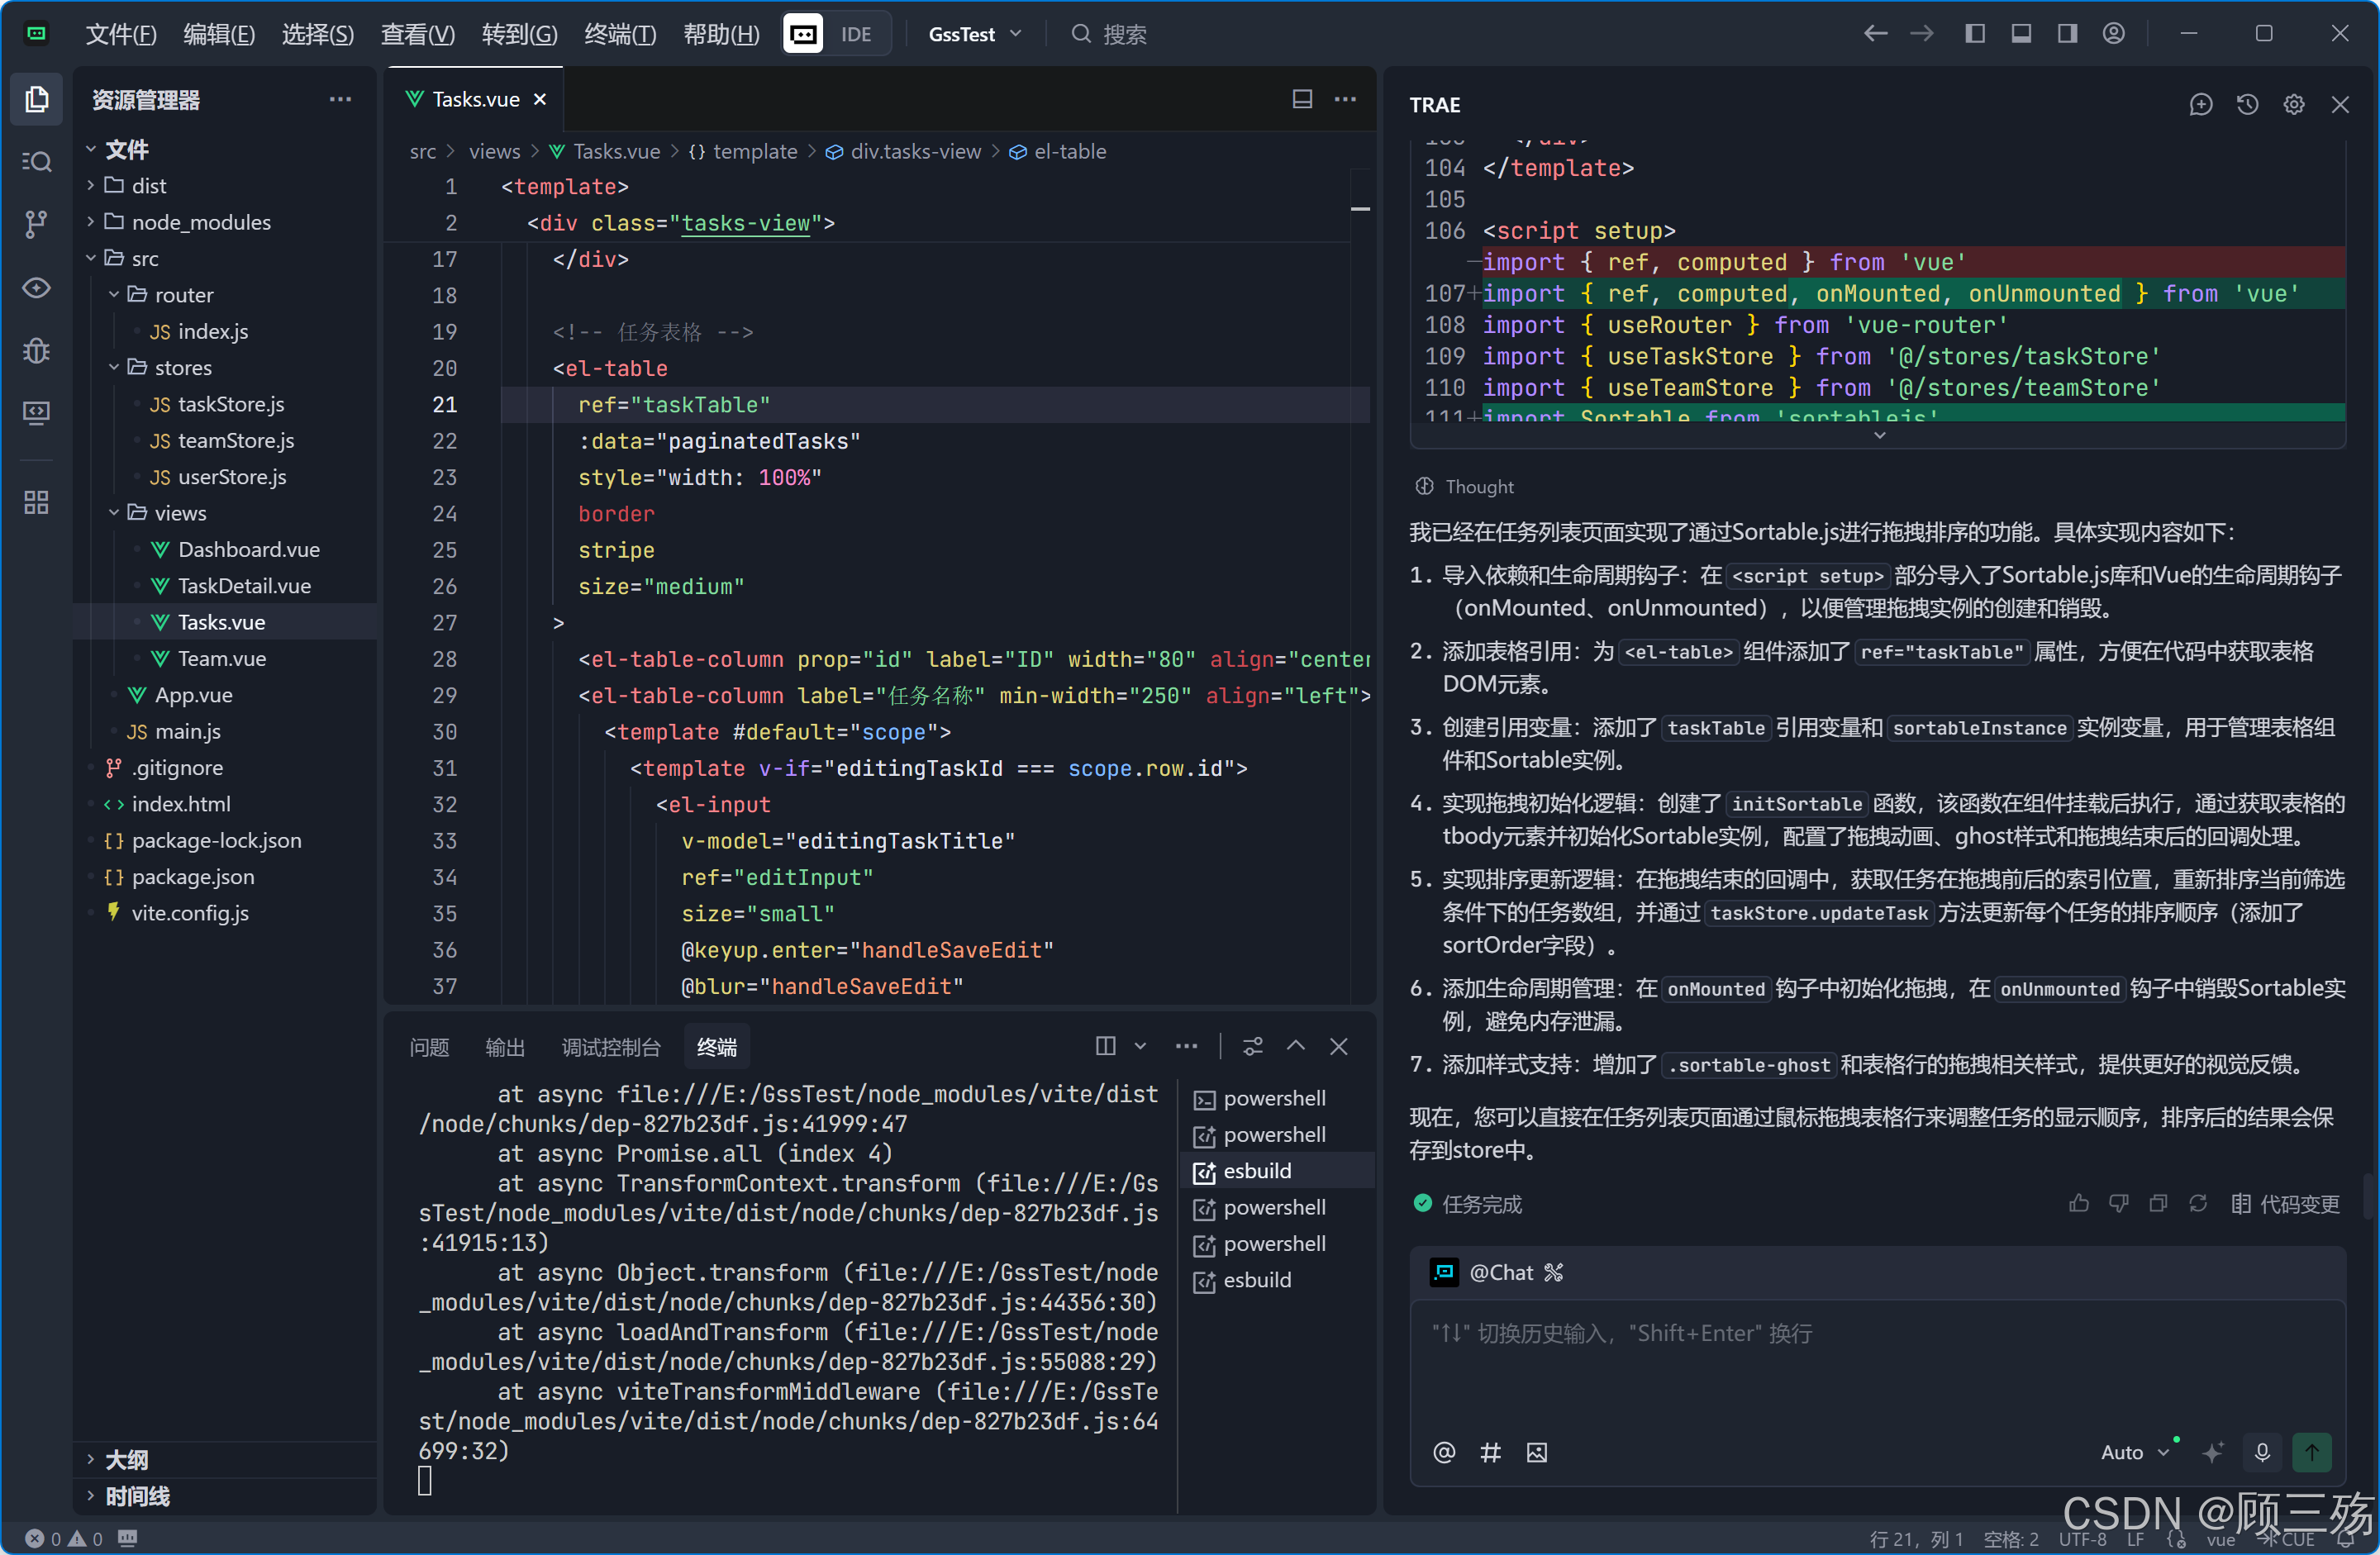Viewport: 2380px width, 1555px height.
Task: Open the Extensions grid icon in sidebar
Action: pyautogui.click(x=36, y=502)
